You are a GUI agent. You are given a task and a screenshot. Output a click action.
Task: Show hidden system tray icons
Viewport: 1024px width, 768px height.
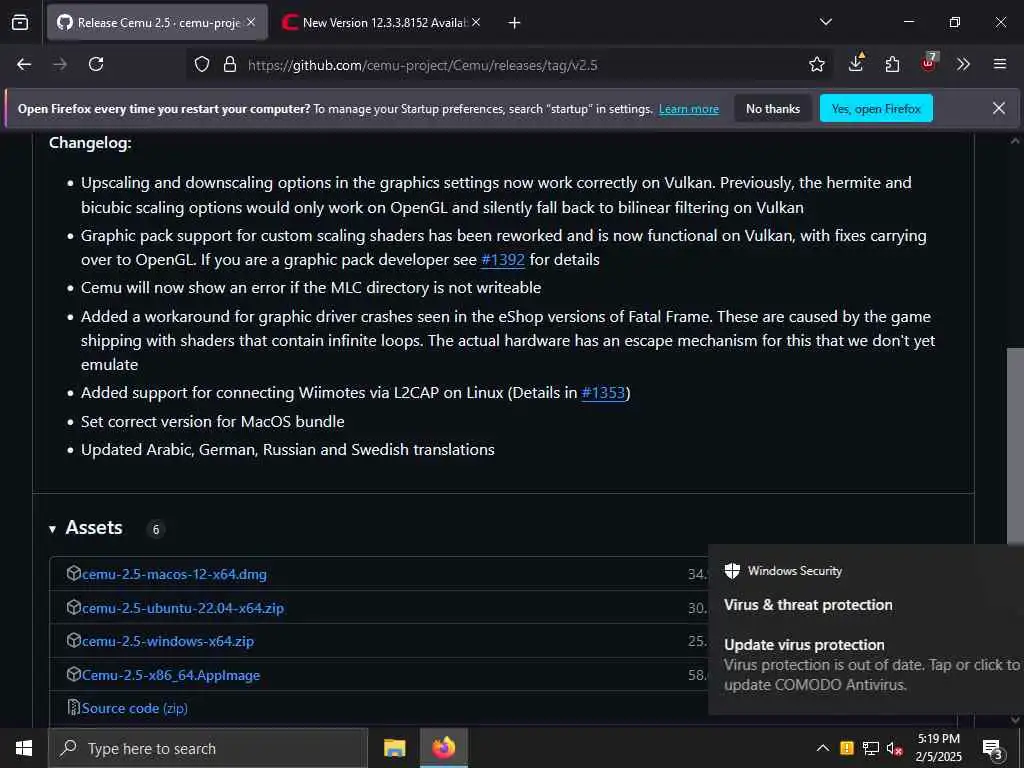pyautogui.click(x=823, y=748)
